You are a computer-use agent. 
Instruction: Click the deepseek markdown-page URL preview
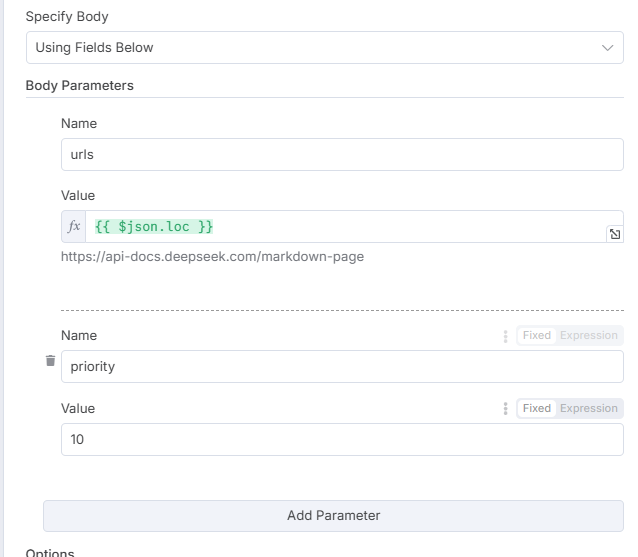click(x=212, y=257)
